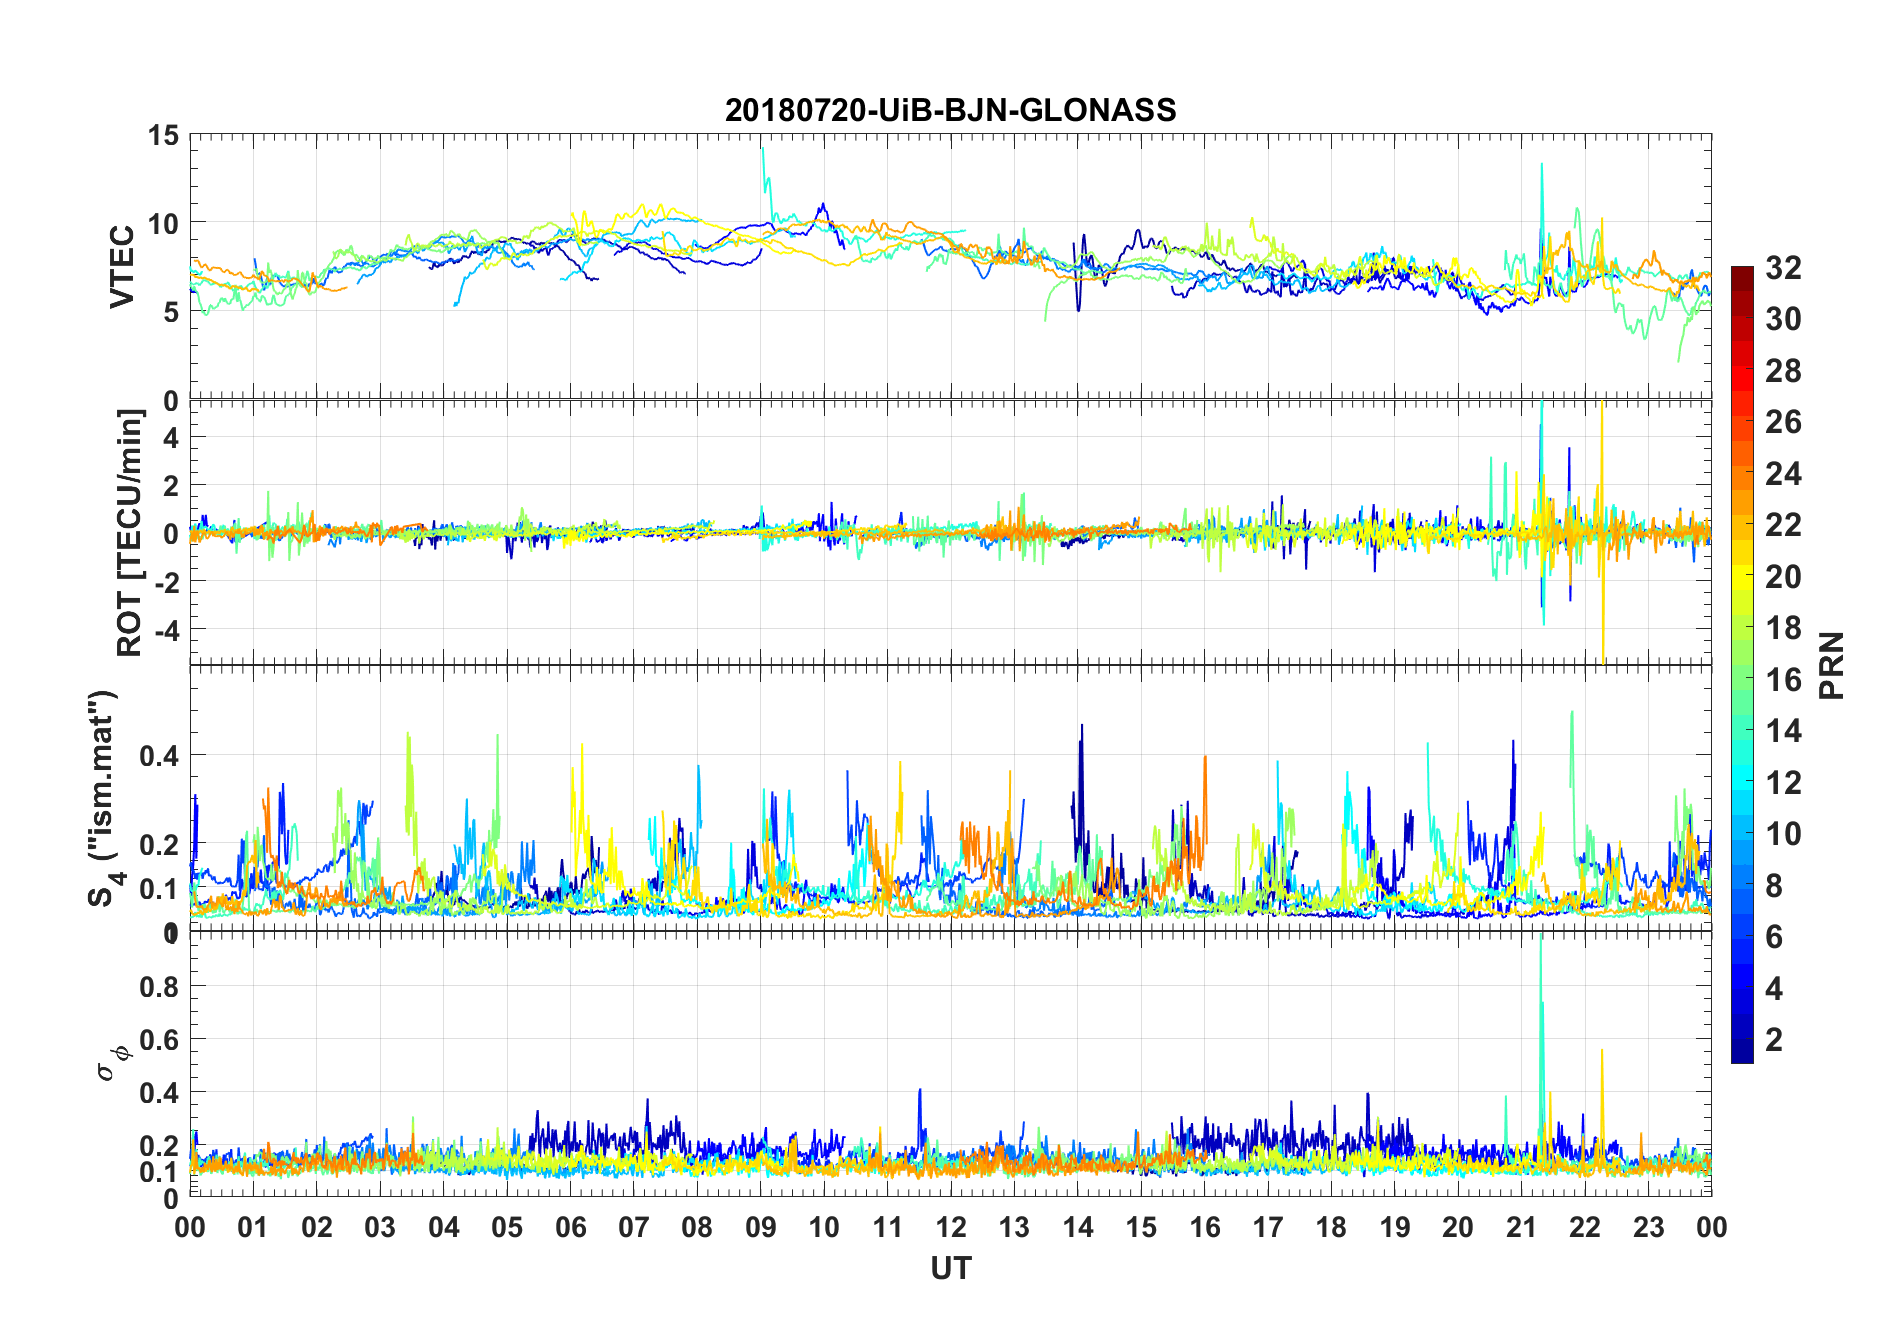This screenshot has height=1330, width=1902.
Task: Click the dark blue bottom of the PRN colorbar
Action: (x=1742, y=1050)
